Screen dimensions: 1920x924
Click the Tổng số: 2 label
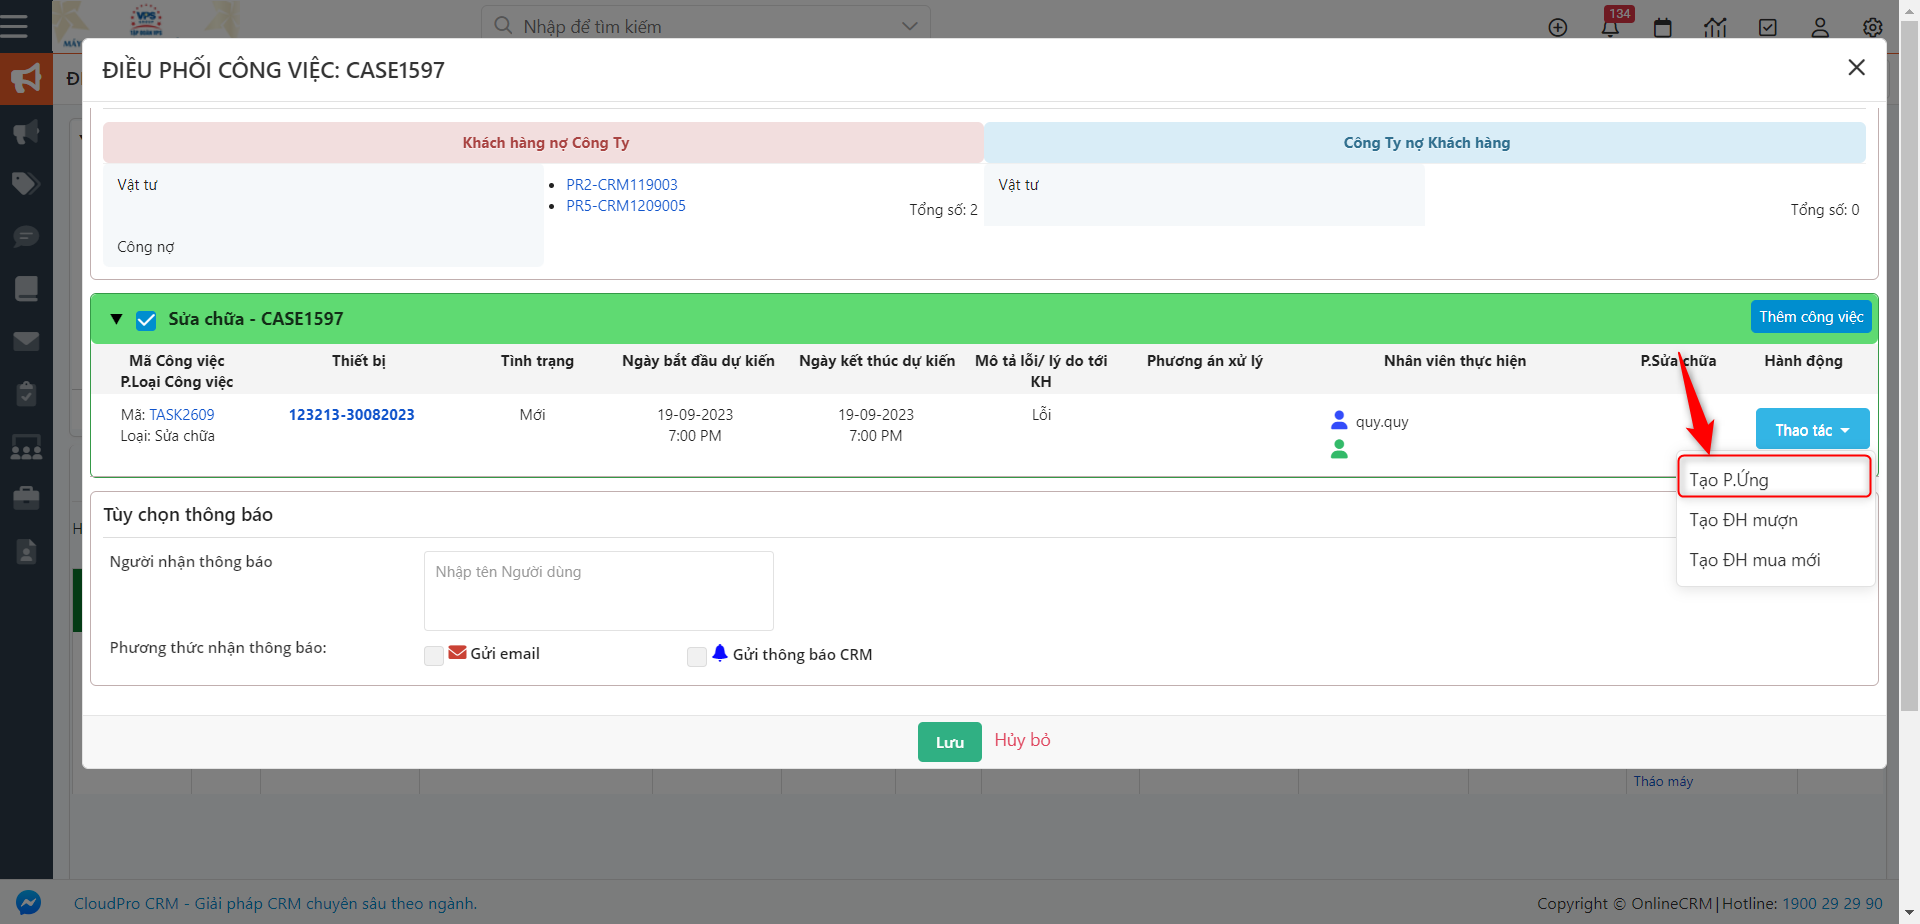(943, 209)
